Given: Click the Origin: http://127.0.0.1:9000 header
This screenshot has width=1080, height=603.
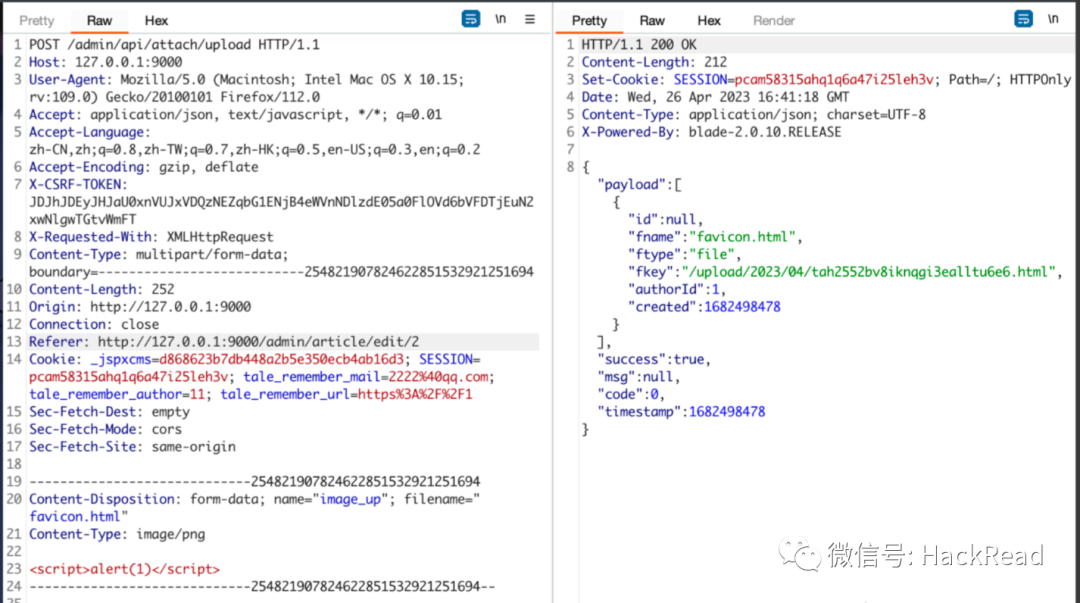Looking at the screenshot, I should (x=140, y=307).
